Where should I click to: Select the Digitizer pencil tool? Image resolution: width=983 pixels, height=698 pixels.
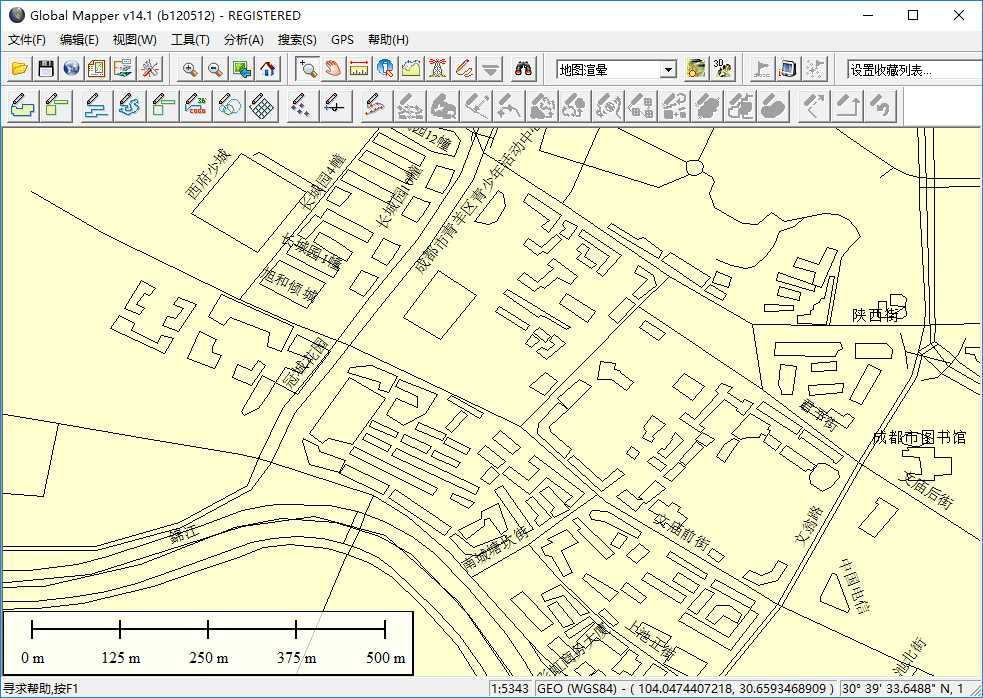tap(464, 68)
